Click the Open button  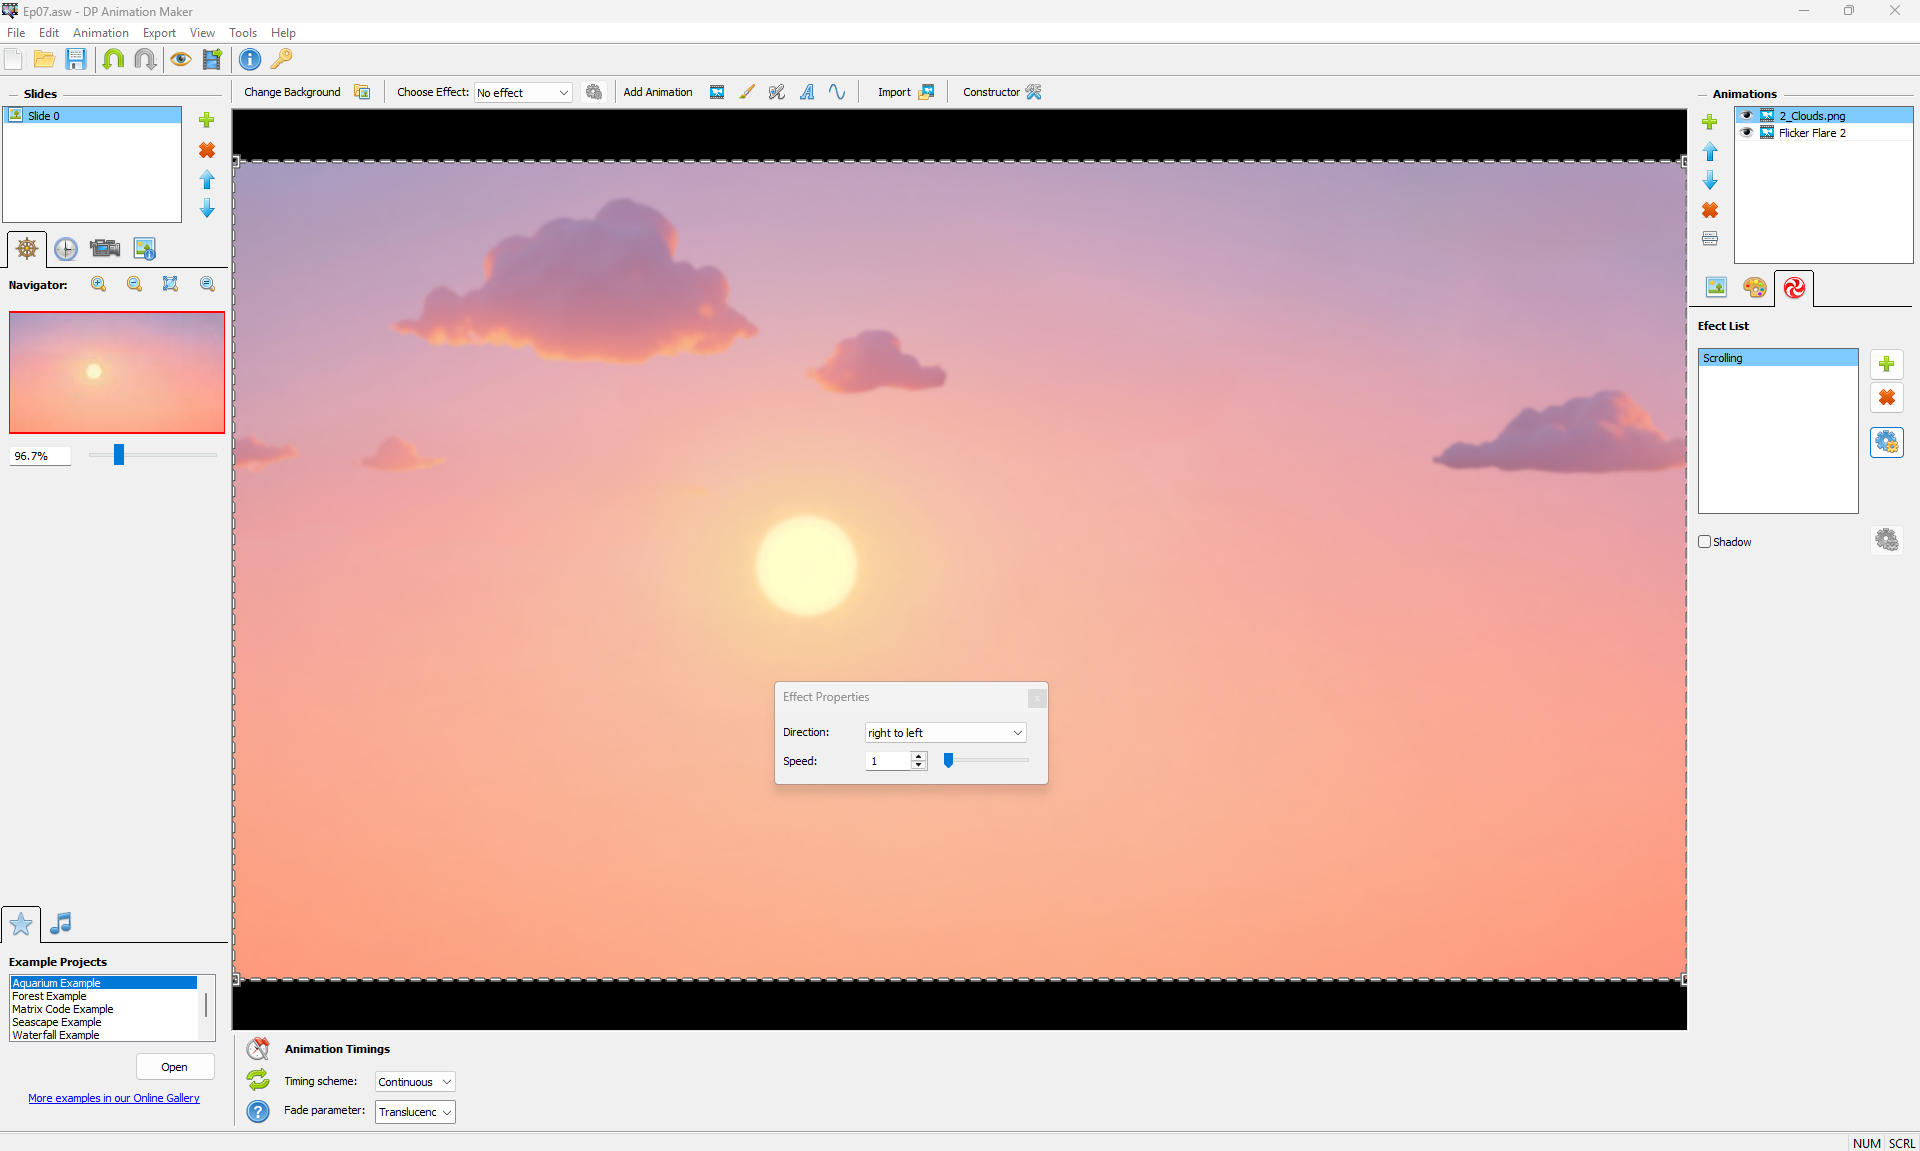click(x=175, y=1067)
